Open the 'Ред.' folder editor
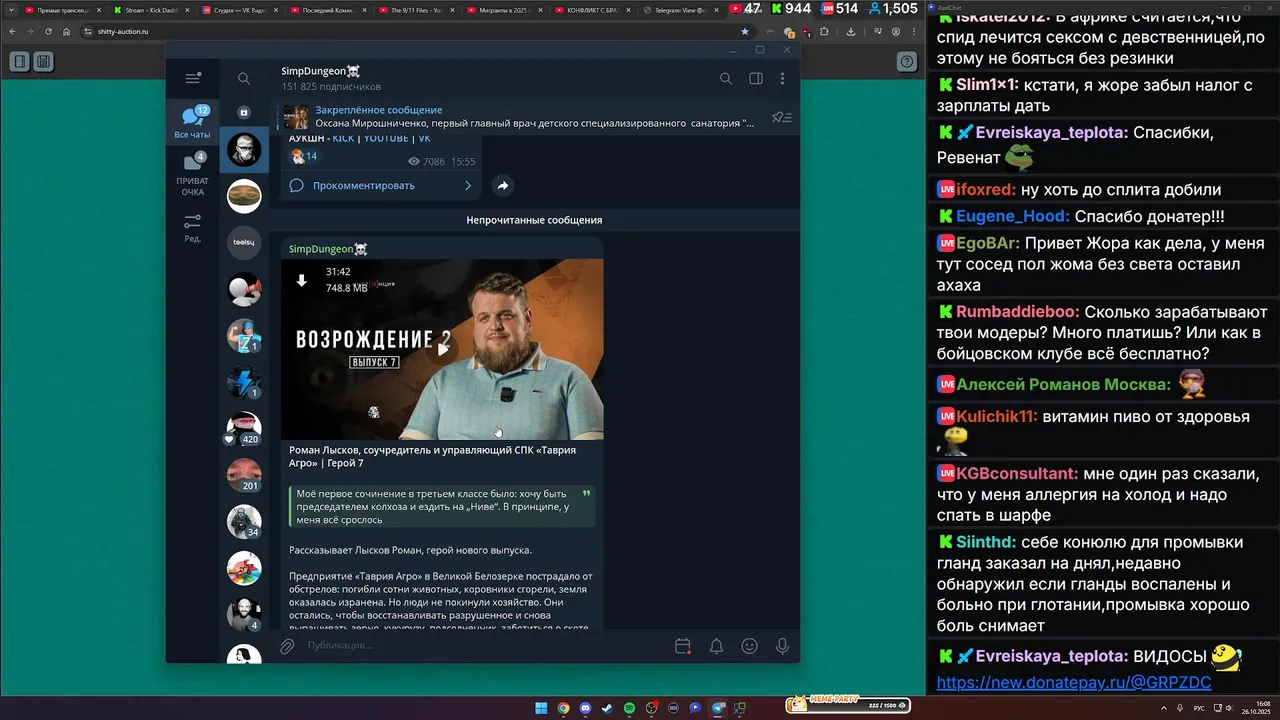Screen dimensions: 1280x720 coord(193,228)
